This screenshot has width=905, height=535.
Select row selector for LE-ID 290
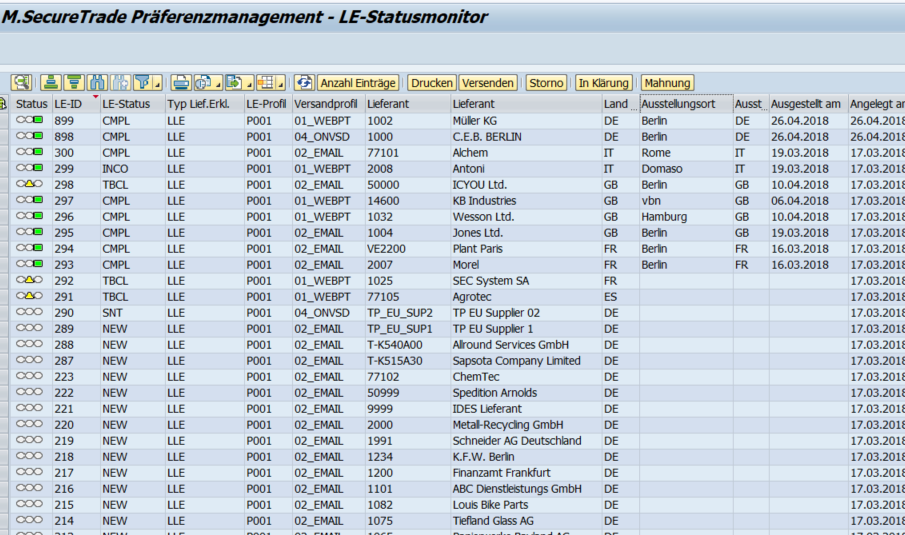(x=5, y=313)
